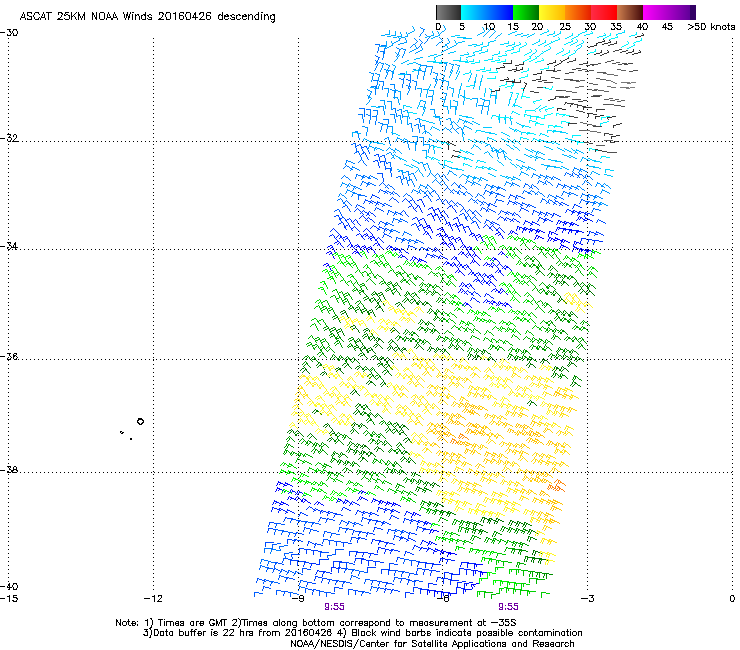Click the gray 0-5 knots color swatch

click(448, 12)
